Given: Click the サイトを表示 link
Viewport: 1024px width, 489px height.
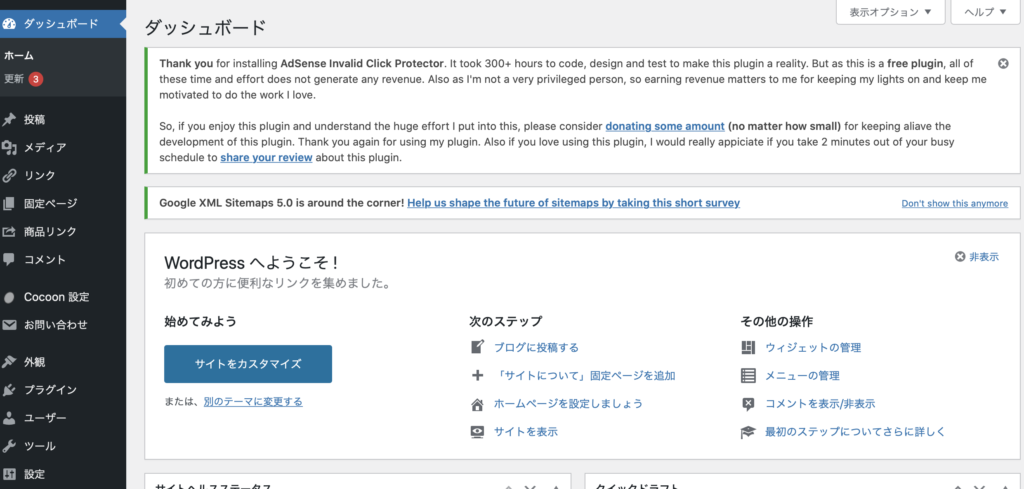Looking at the screenshot, I should [526, 432].
